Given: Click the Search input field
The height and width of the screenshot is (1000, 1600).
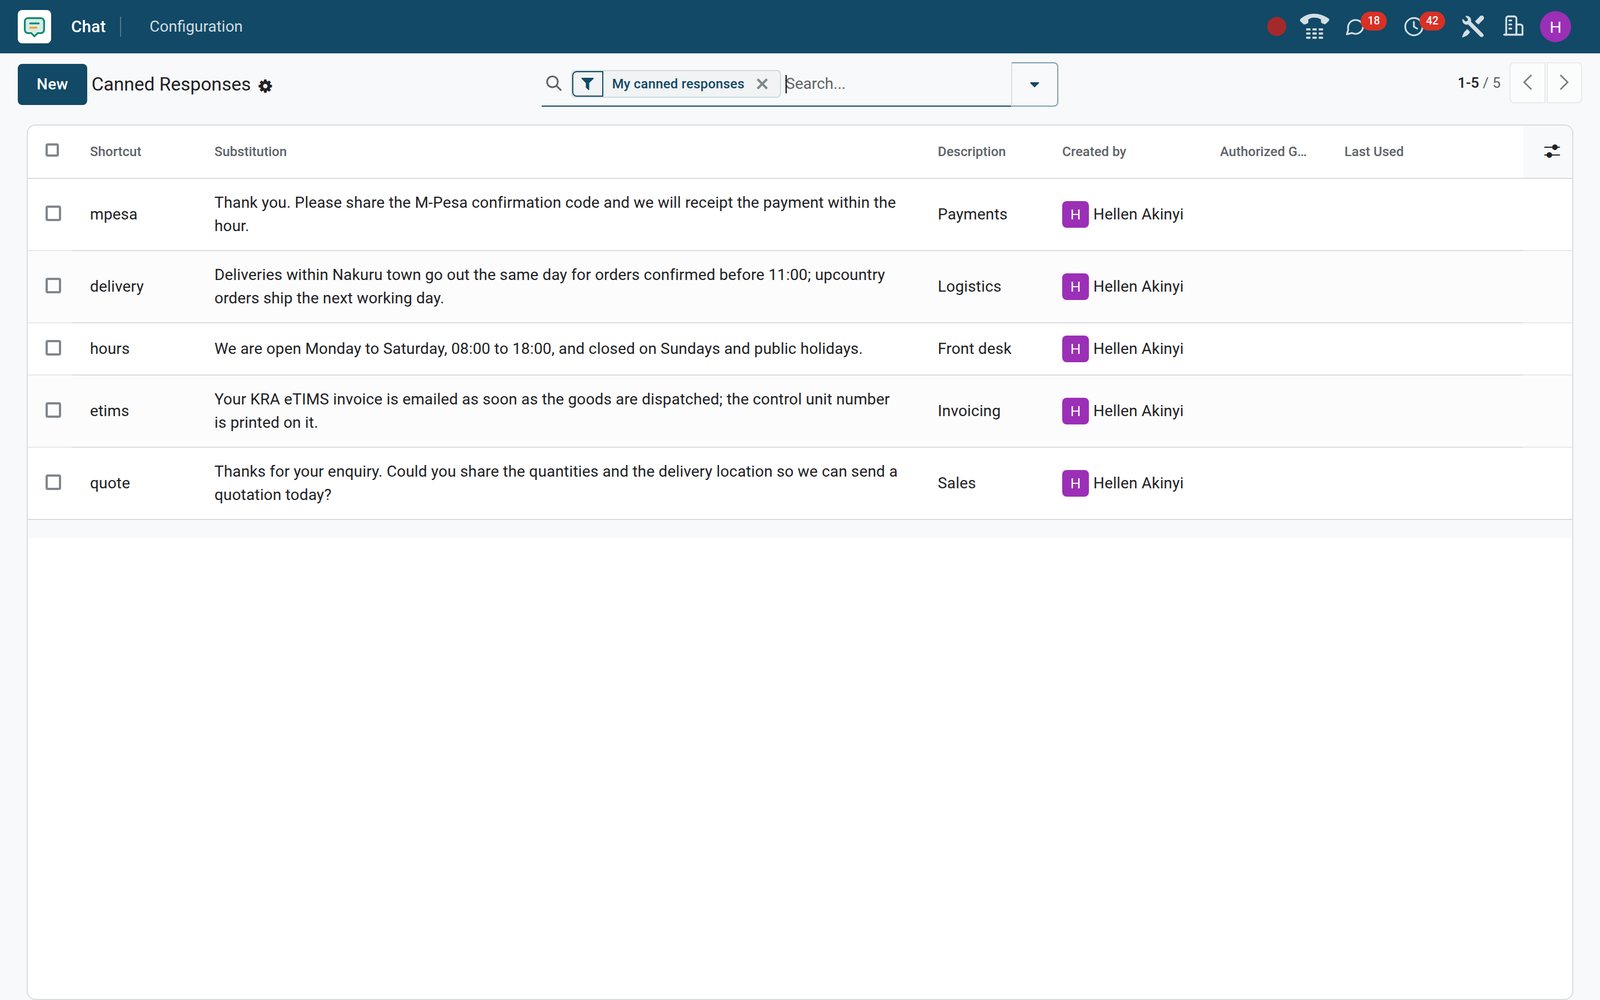Looking at the screenshot, I should [x=896, y=84].
